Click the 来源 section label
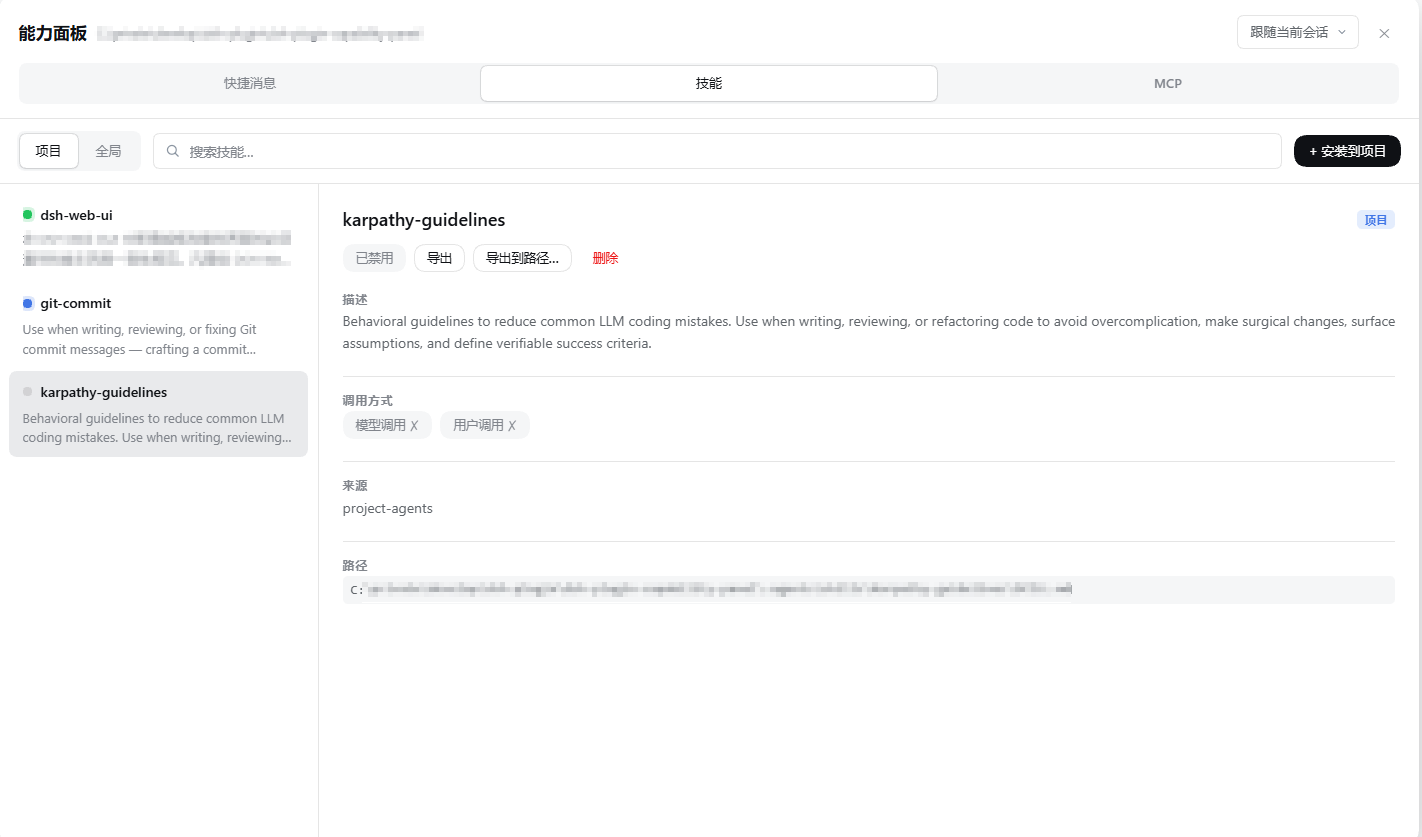The height and width of the screenshot is (837, 1422). pos(355,485)
